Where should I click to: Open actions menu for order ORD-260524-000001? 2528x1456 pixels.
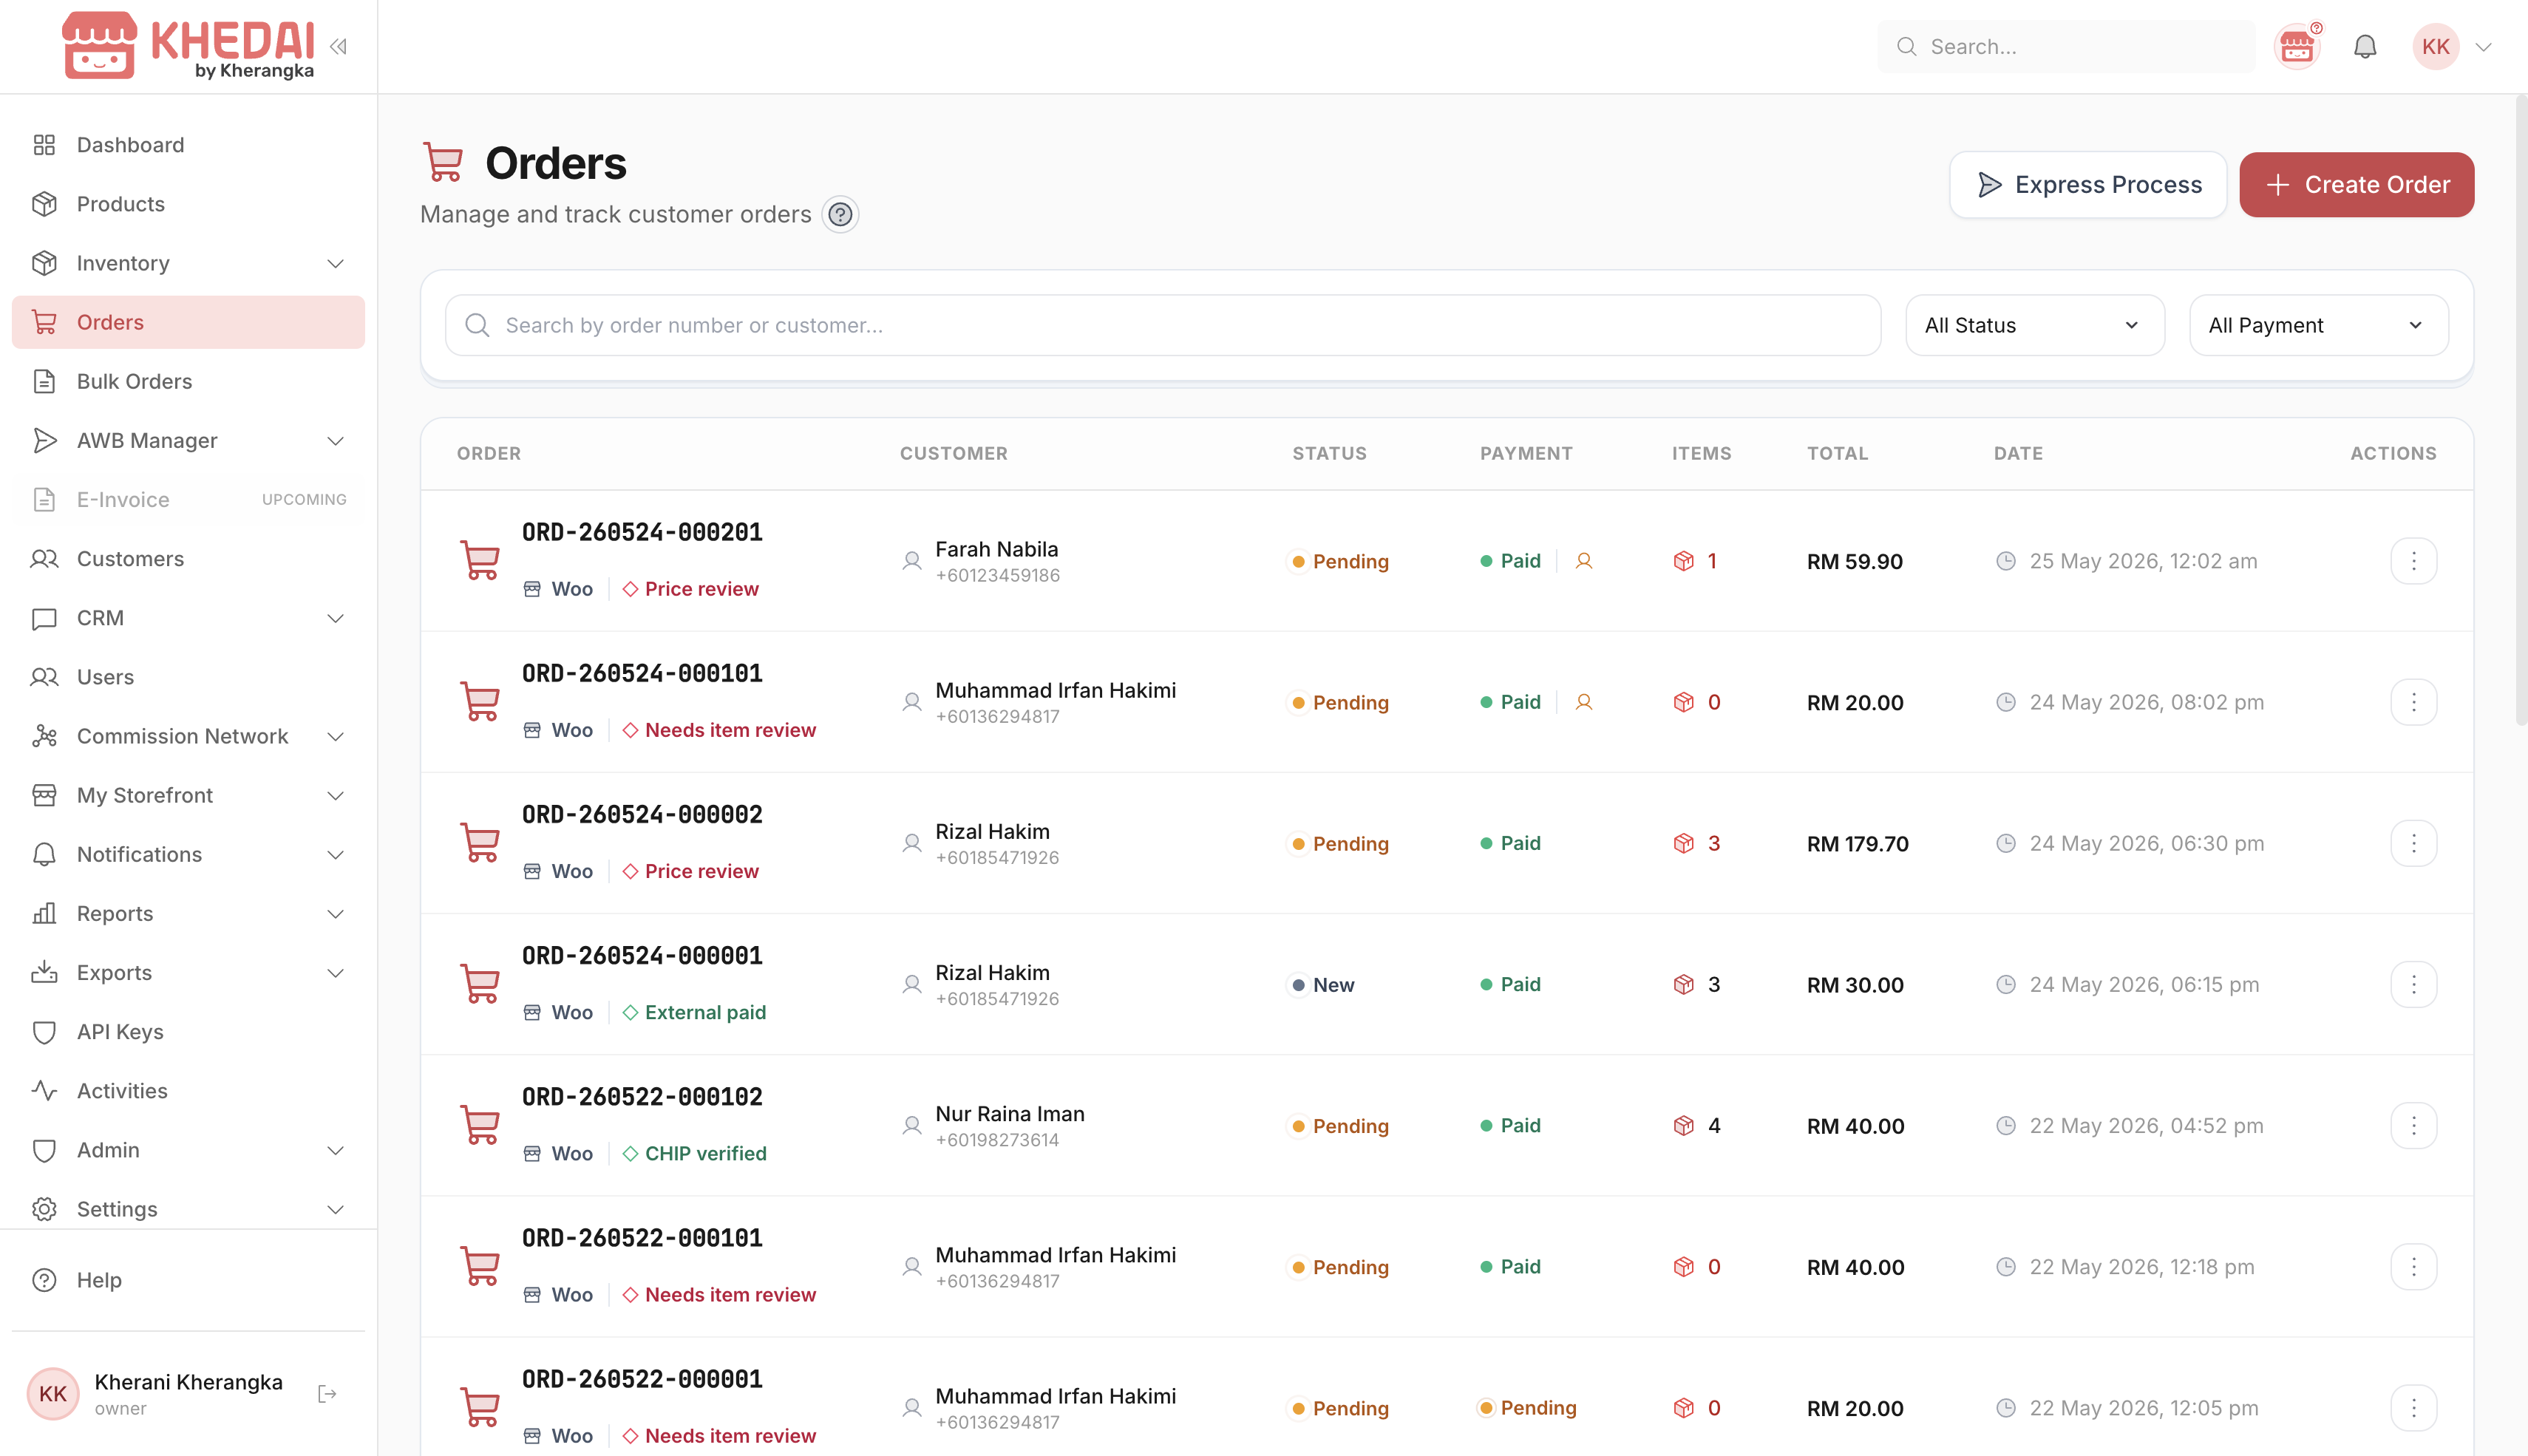(2413, 984)
